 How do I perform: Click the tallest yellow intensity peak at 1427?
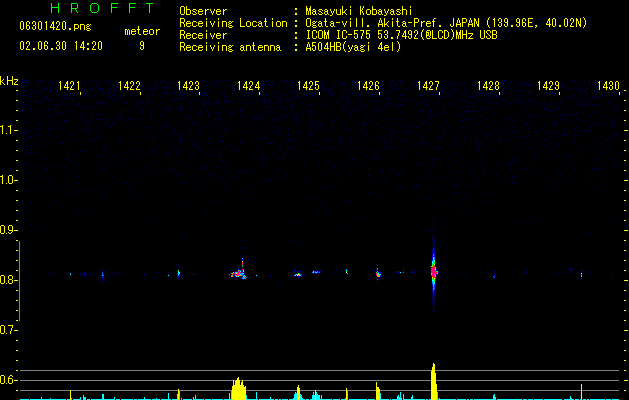[x=434, y=381]
